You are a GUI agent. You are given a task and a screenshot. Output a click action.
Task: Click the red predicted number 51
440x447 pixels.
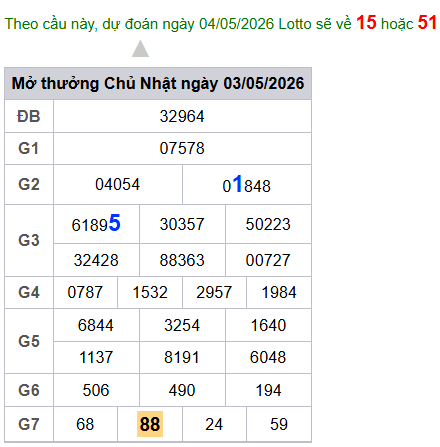(427, 23)
